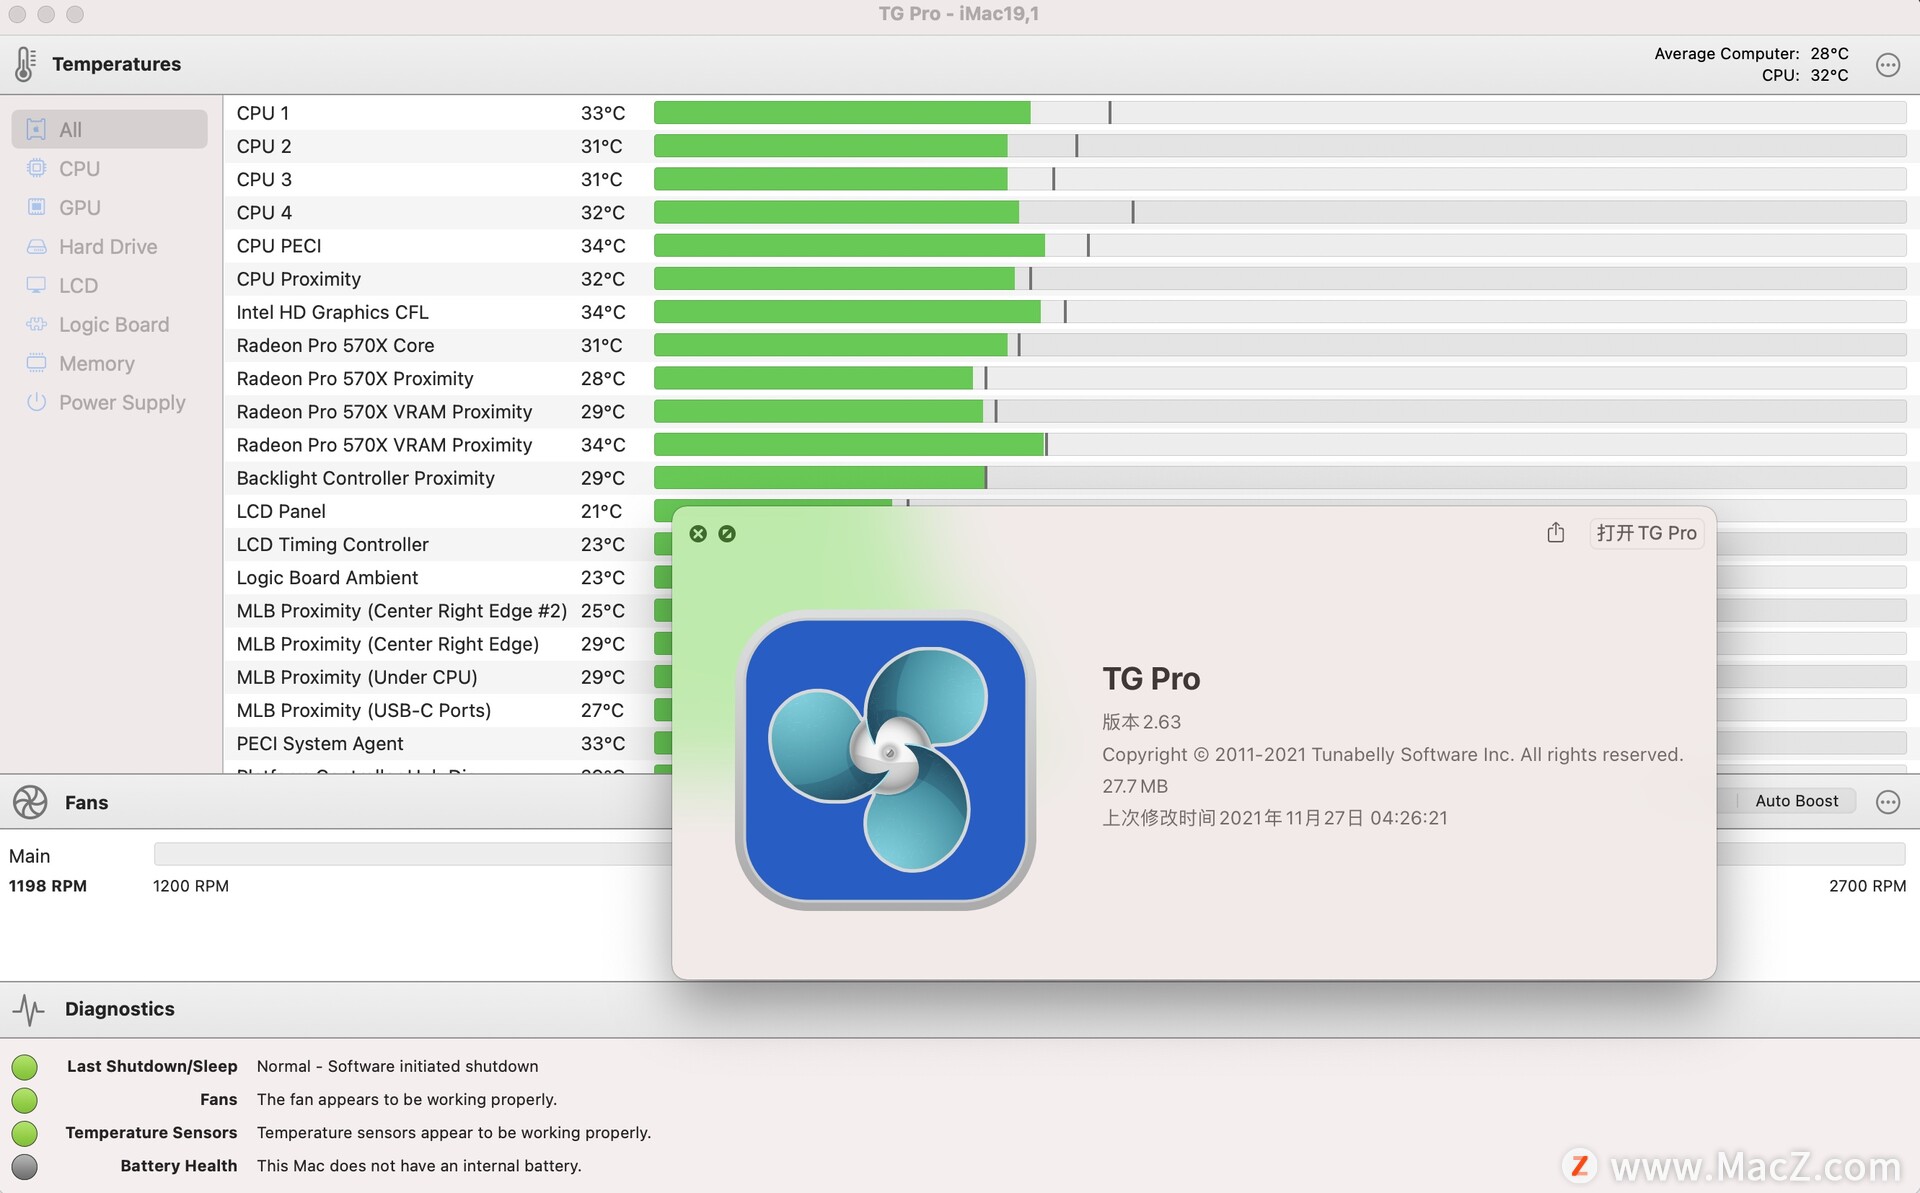Open the Temperatures more options ellipsis button
This screenshot has height=1193, width=1920.
coord(1887,65)
